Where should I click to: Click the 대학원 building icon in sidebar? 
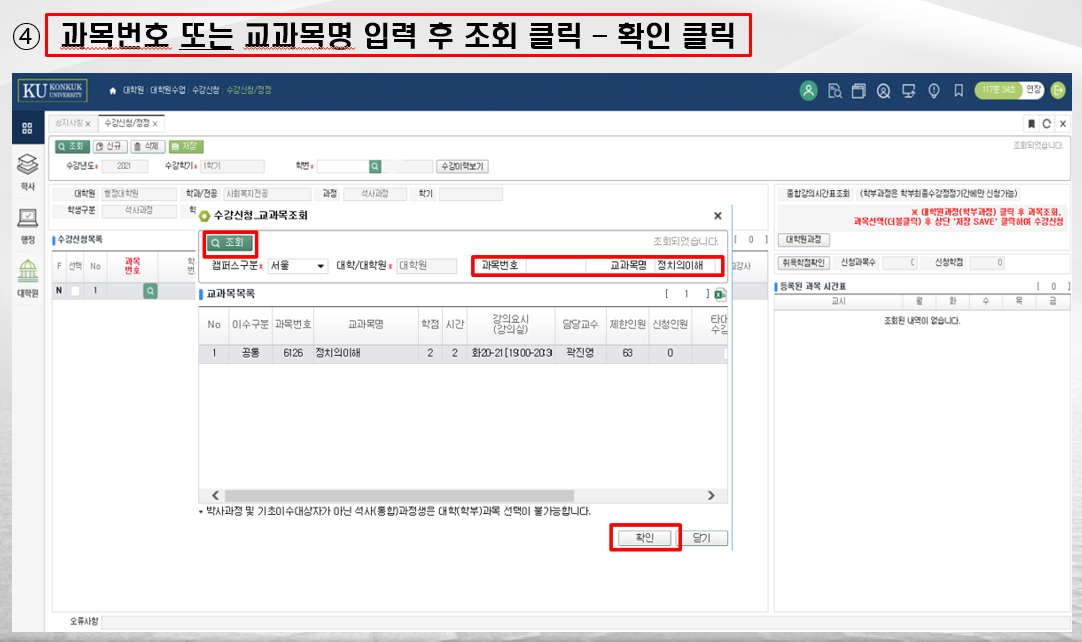point(27,273)
